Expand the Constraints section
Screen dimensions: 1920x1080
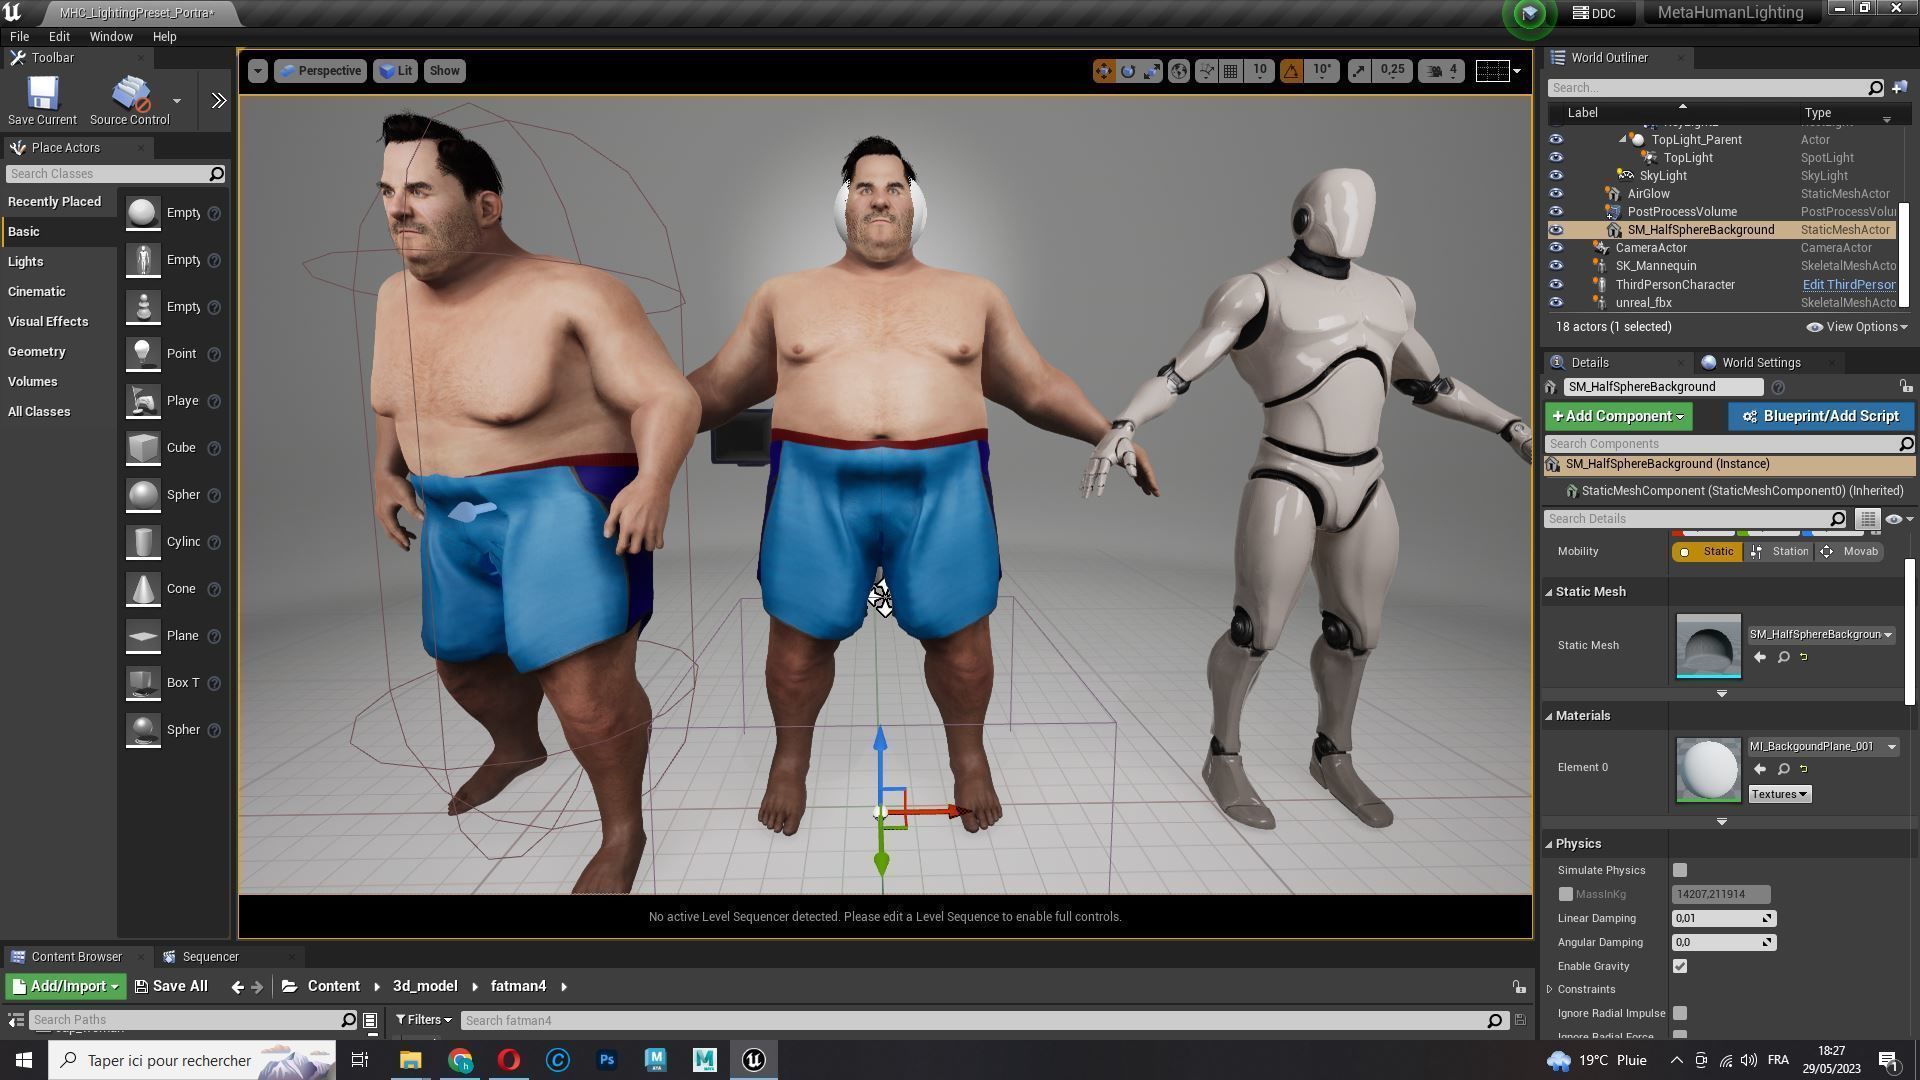(x=1550, y=990)
